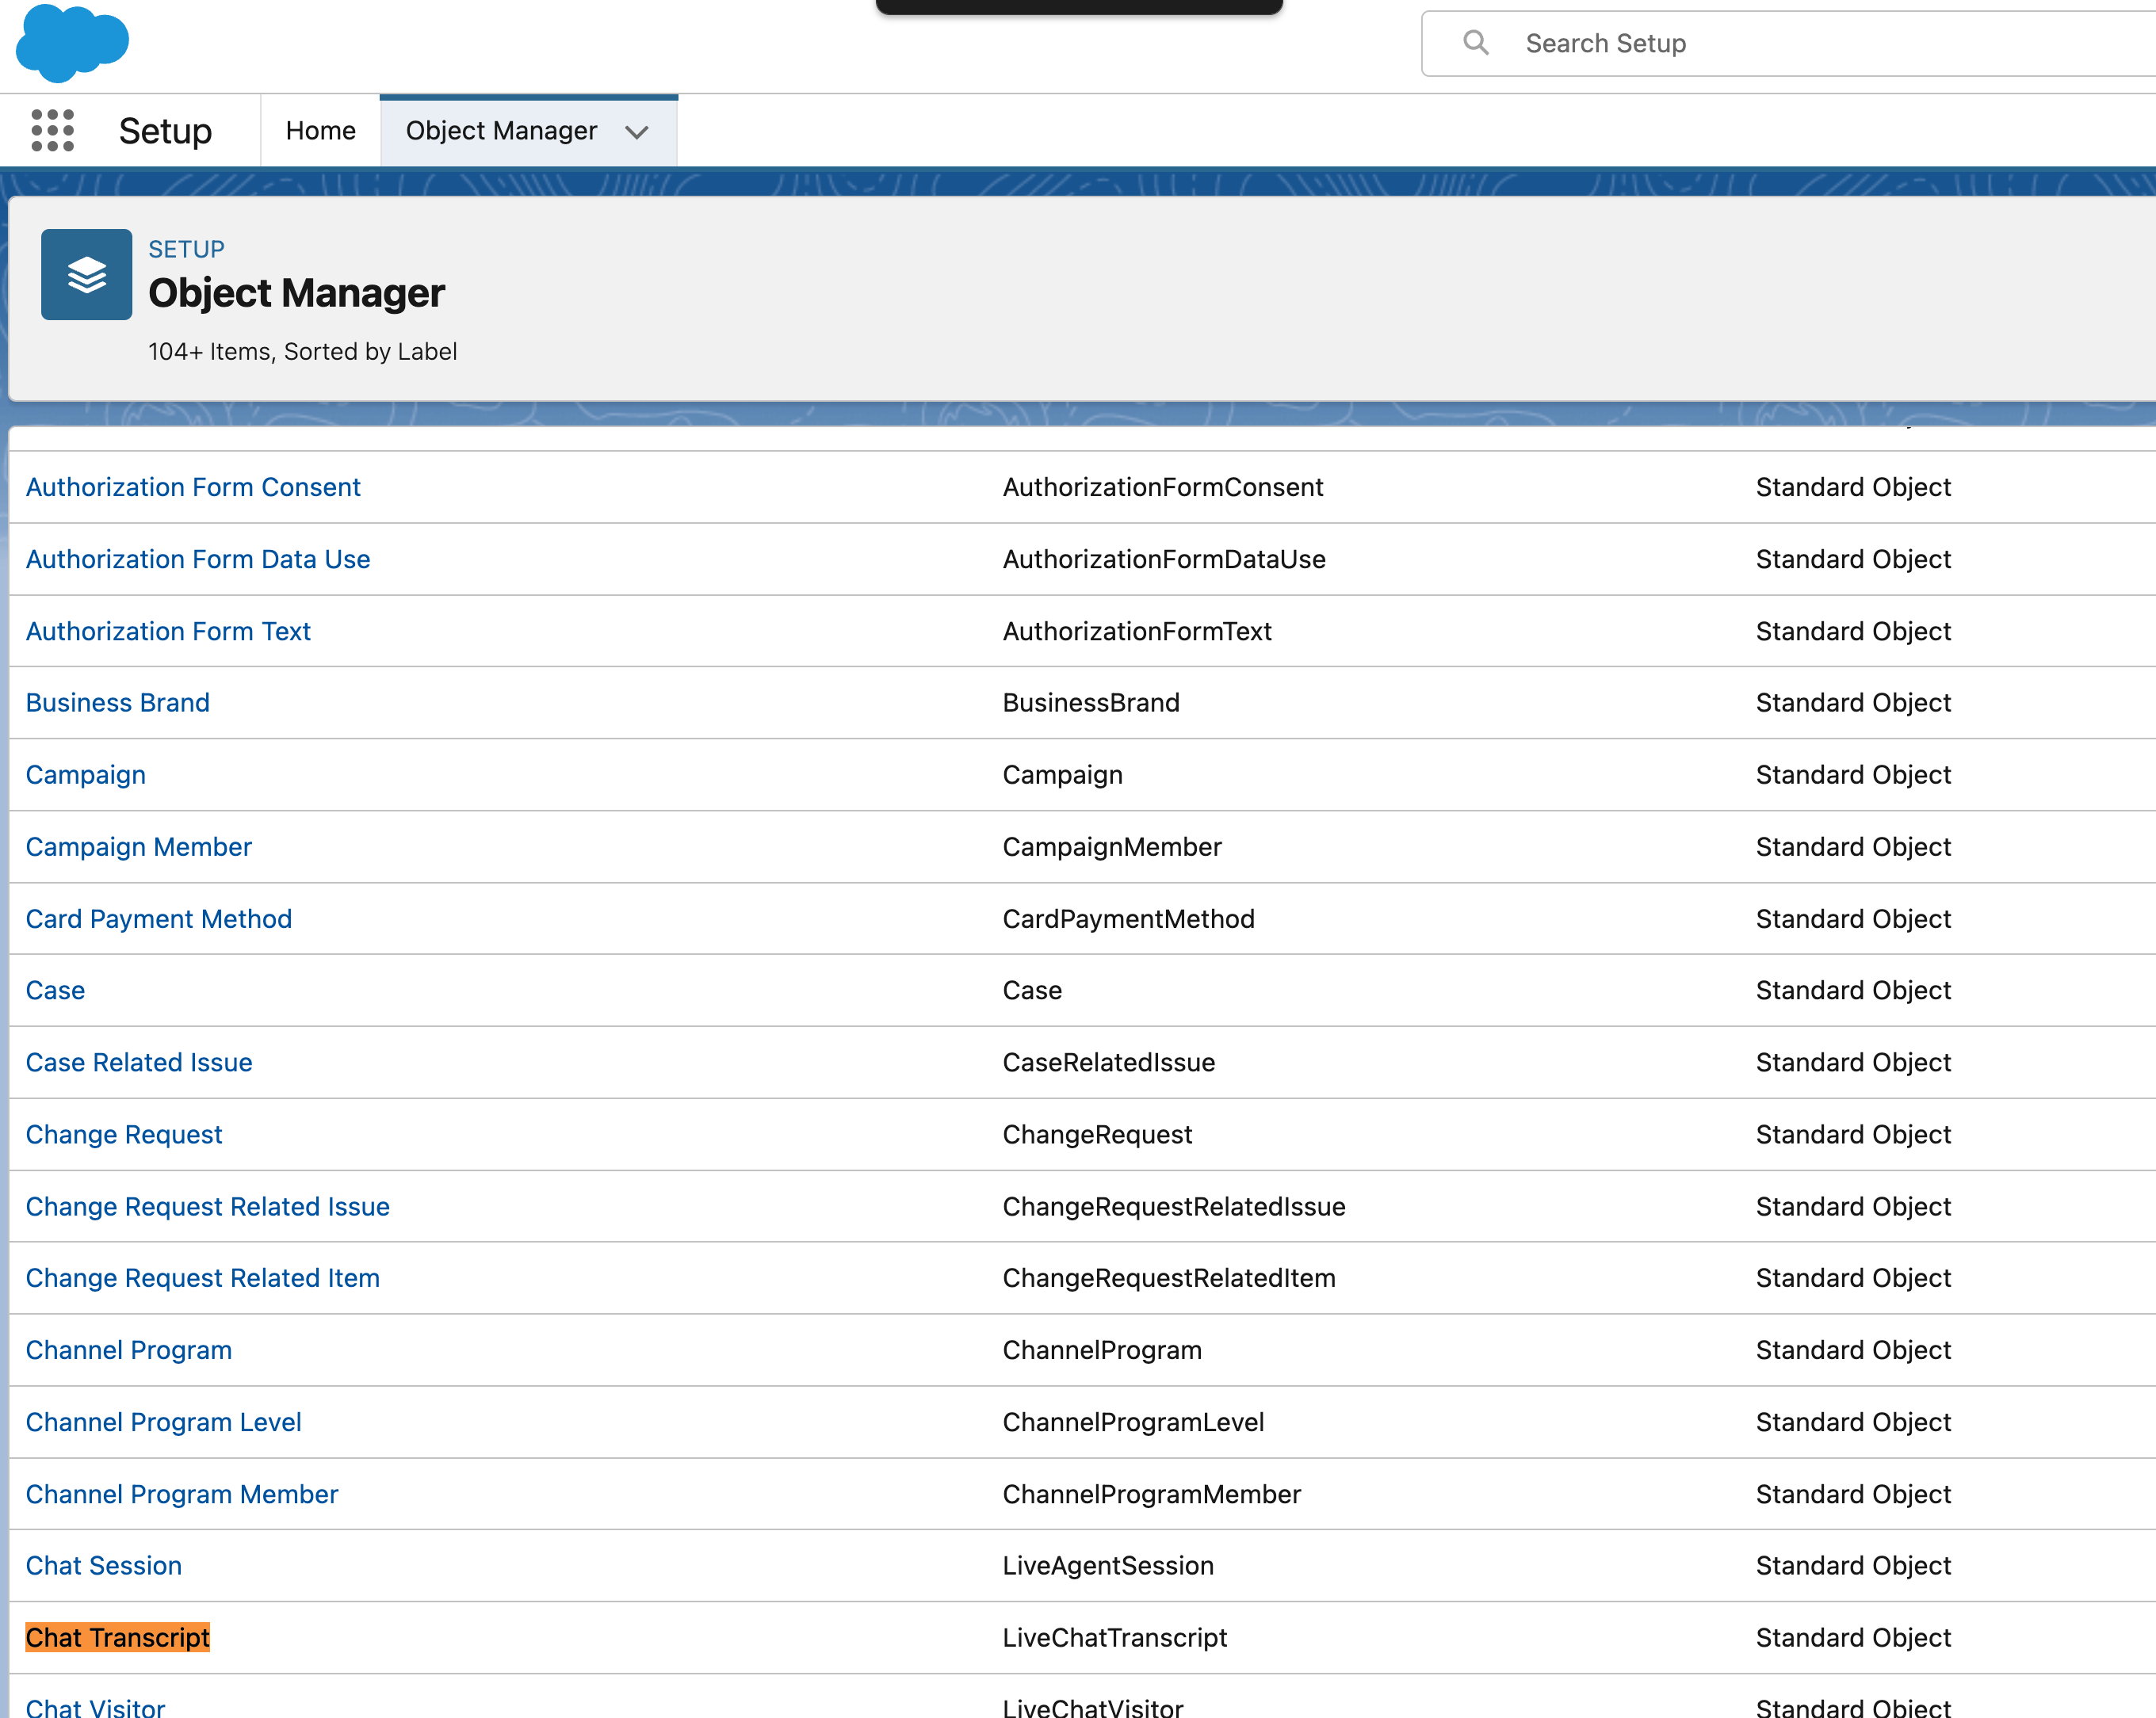Open highlighted Chat Transcript object
This screenshot has height=1718, width=2156.
pyautogui.click(x=118, y=1637)
